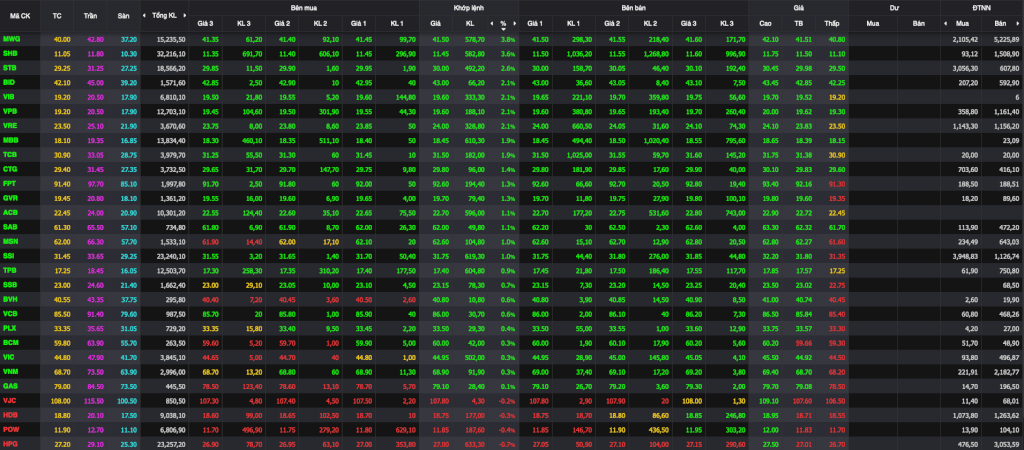Select the GVR ticker

click(10, 197)
